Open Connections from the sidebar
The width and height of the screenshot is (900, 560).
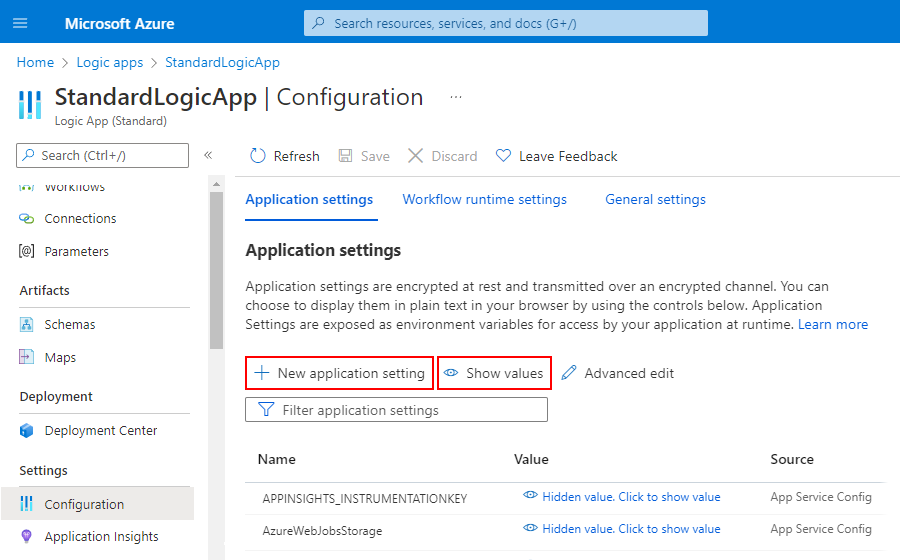coord(80,219)
